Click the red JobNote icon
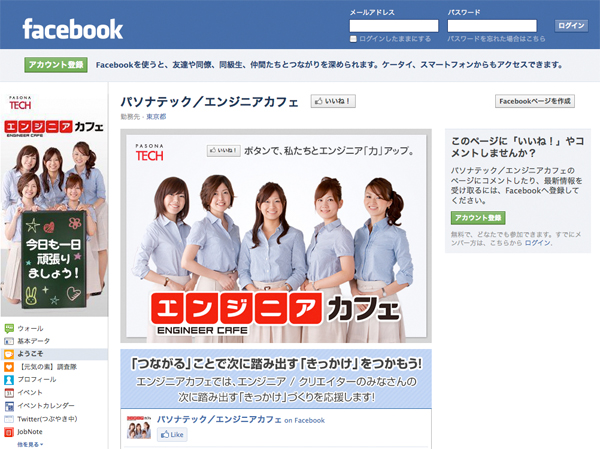The height and width of the screenshot is (450, 600). (9, 432)
